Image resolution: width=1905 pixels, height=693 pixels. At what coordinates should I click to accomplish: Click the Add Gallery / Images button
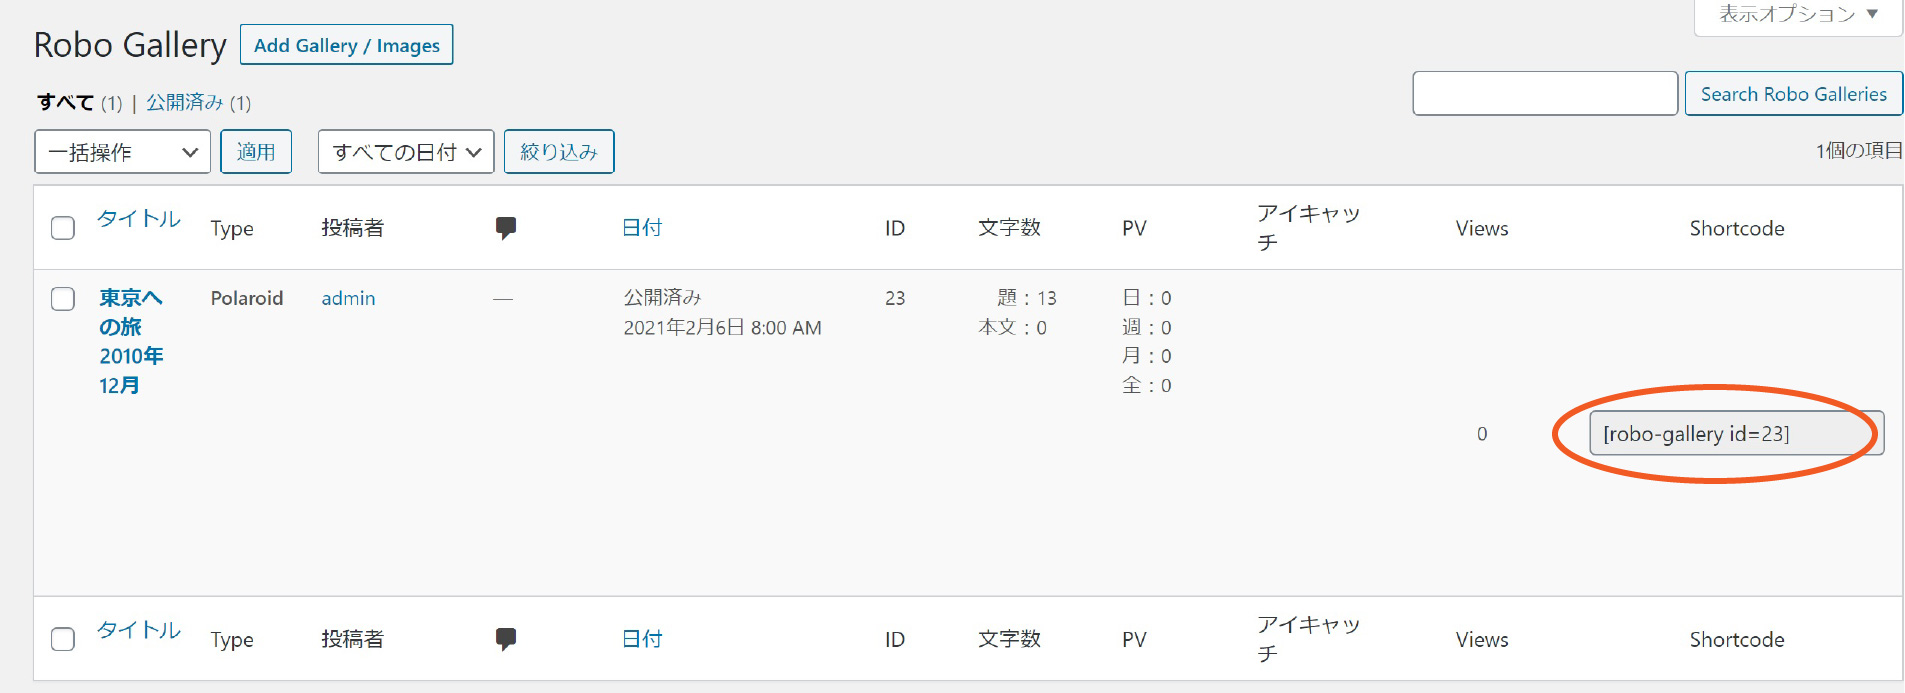pyautogui.click(x=346, y=45)
